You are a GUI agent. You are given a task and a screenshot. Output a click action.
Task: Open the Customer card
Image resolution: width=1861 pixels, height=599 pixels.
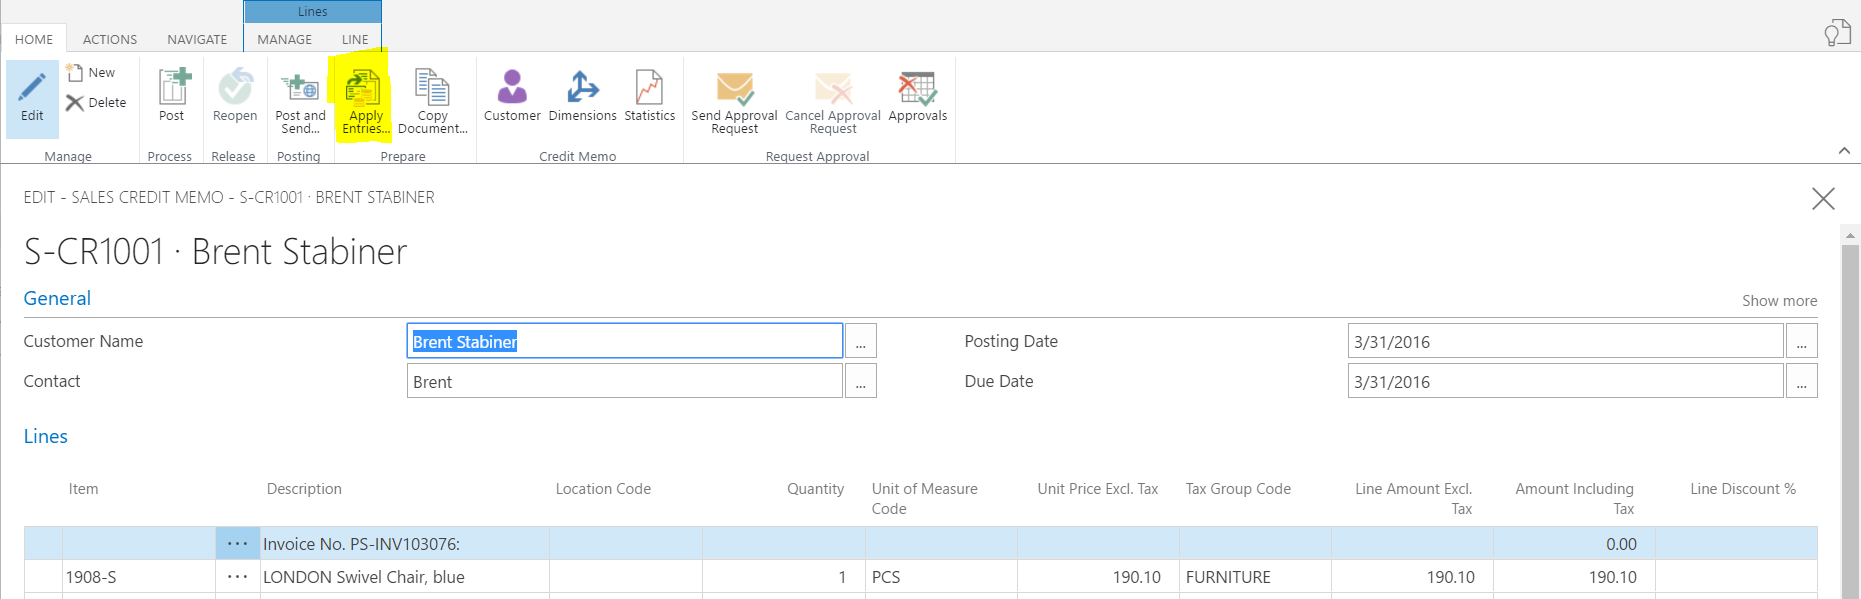[512, 95]
